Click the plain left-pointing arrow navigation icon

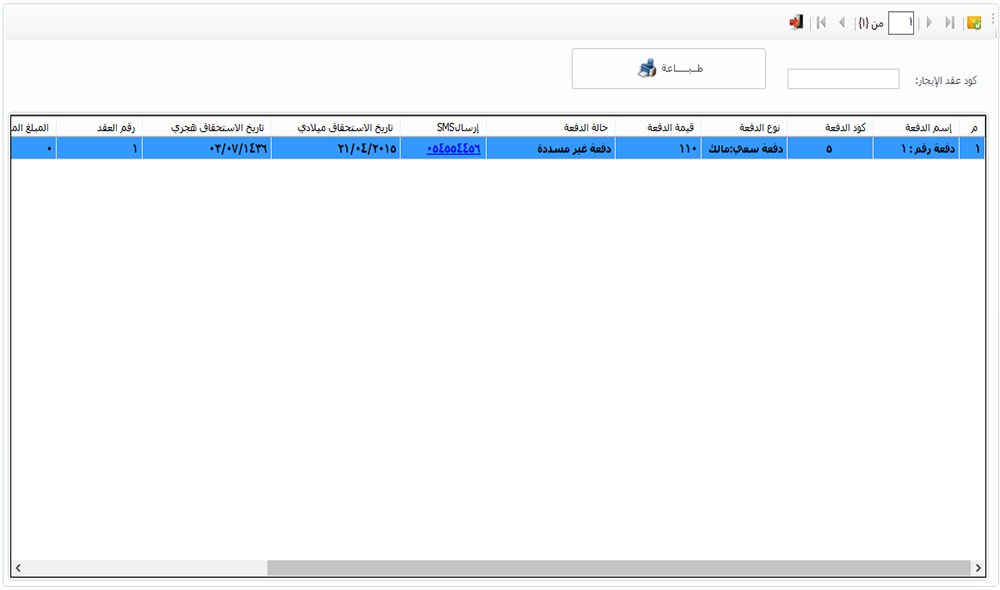click(x=842, y=23)
